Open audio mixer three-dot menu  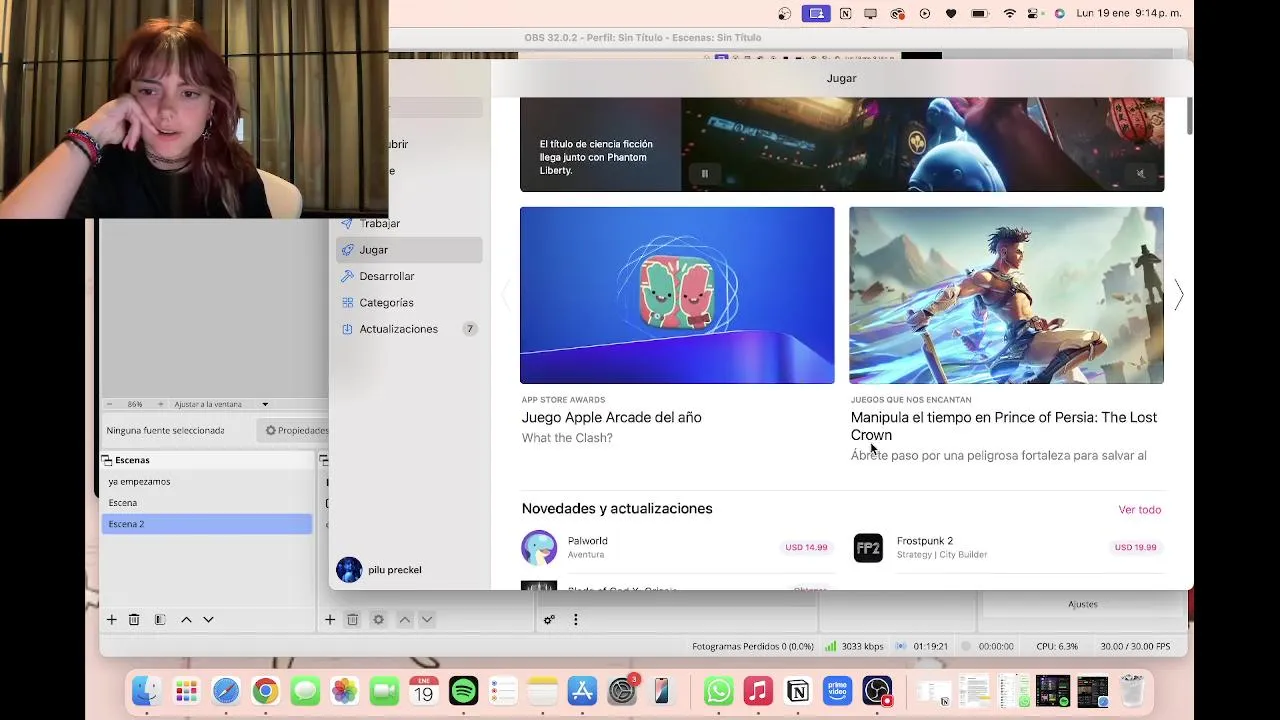(x=575, y=620)
